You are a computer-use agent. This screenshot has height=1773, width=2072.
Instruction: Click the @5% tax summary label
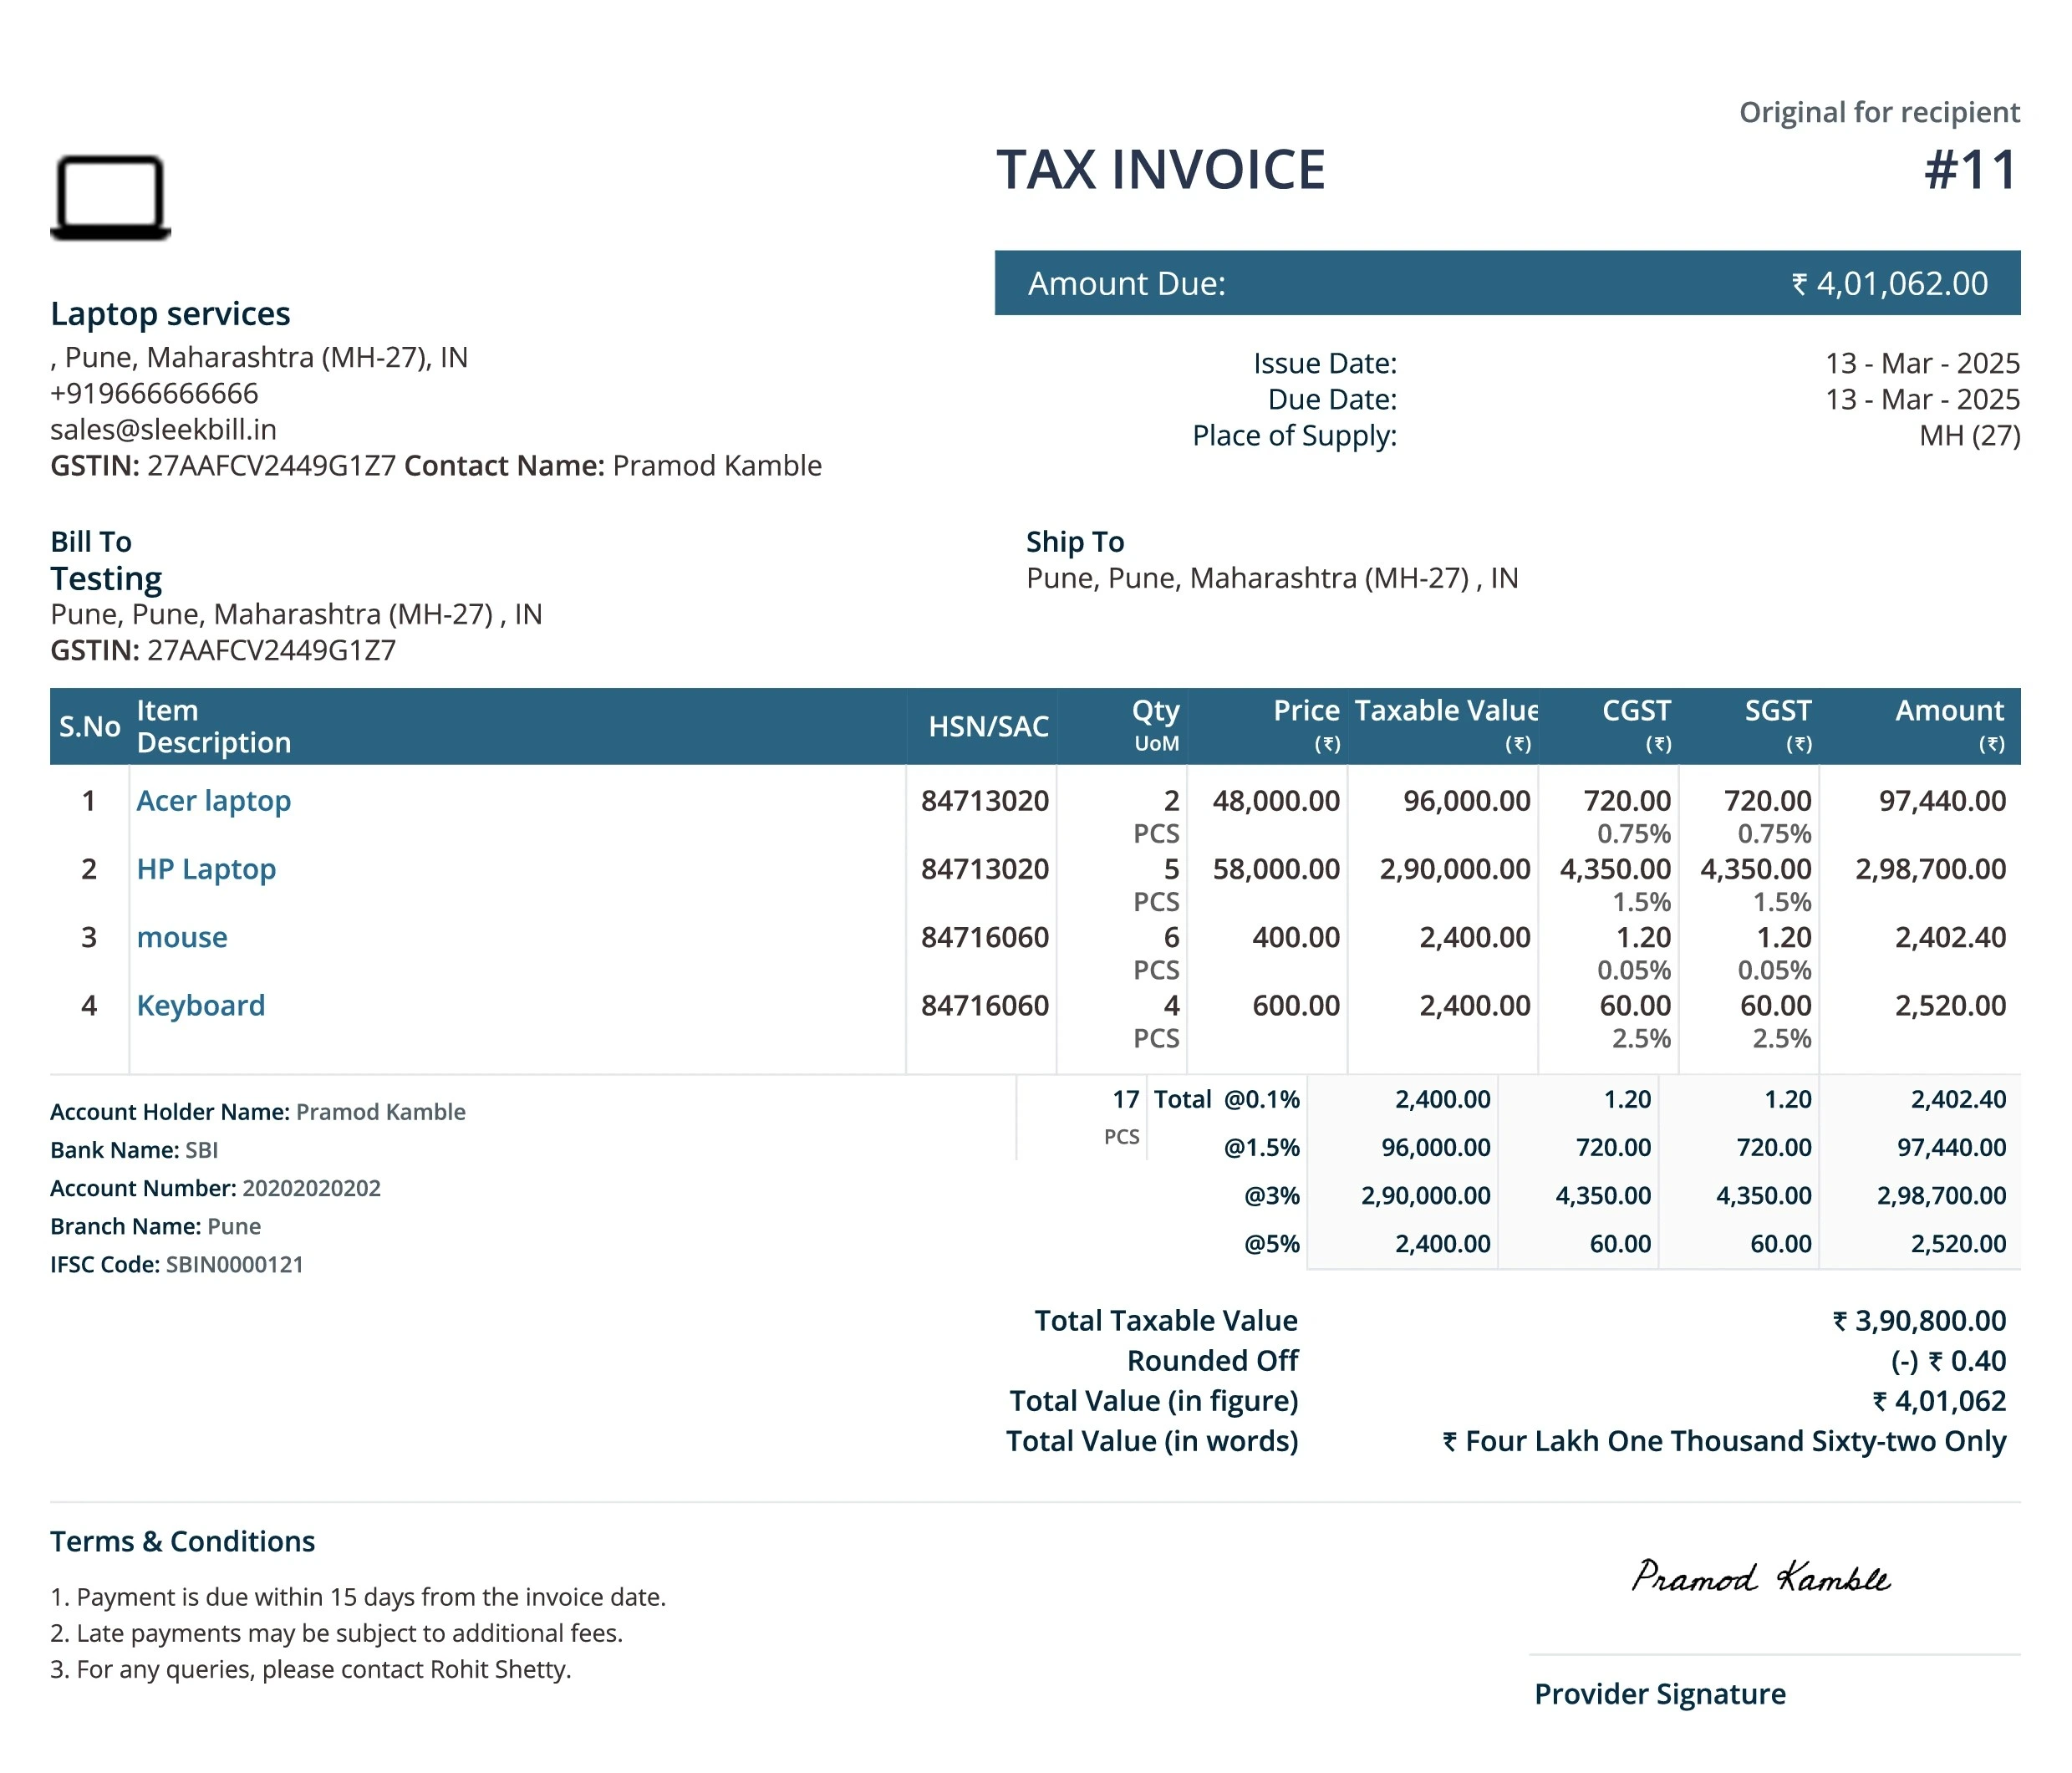click(1272, 1244)
